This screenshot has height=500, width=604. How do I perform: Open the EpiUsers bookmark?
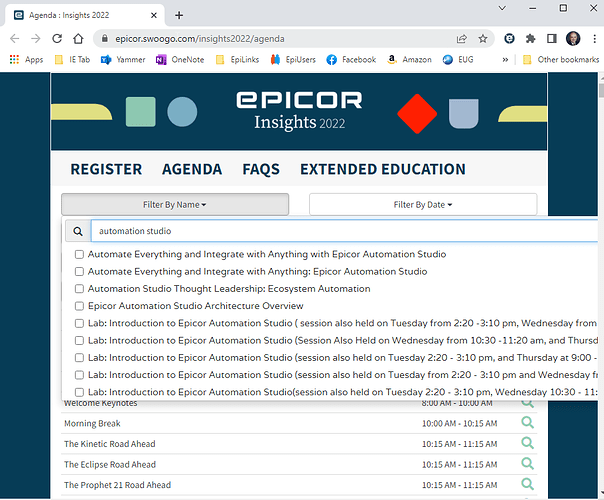click(x=293, y=60)
